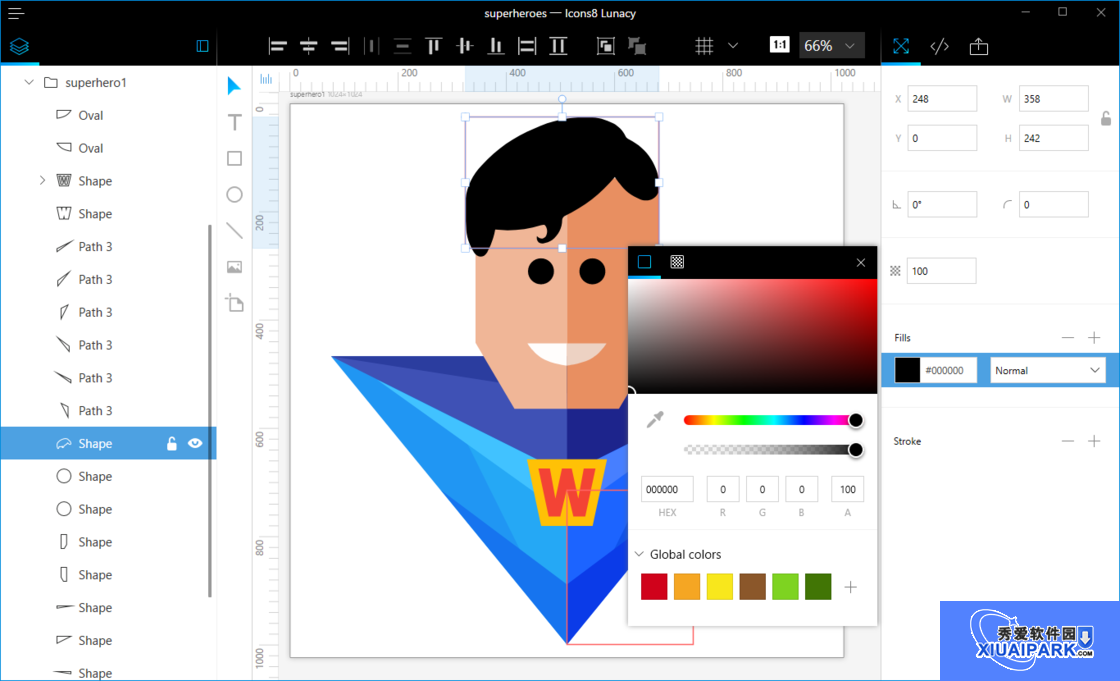Switch to the code view tab

(x=939, y=46)
